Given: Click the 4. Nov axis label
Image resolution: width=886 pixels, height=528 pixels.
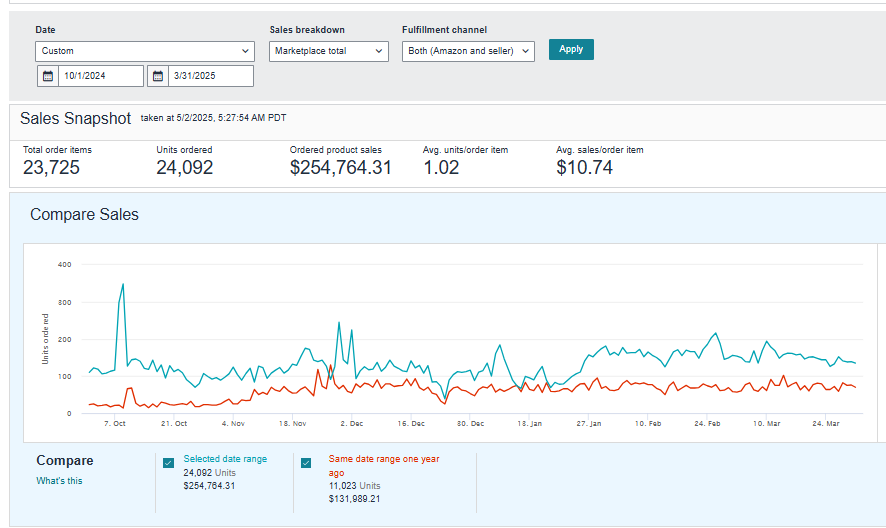Looking at the screenshot, I should tap(233, 423).
